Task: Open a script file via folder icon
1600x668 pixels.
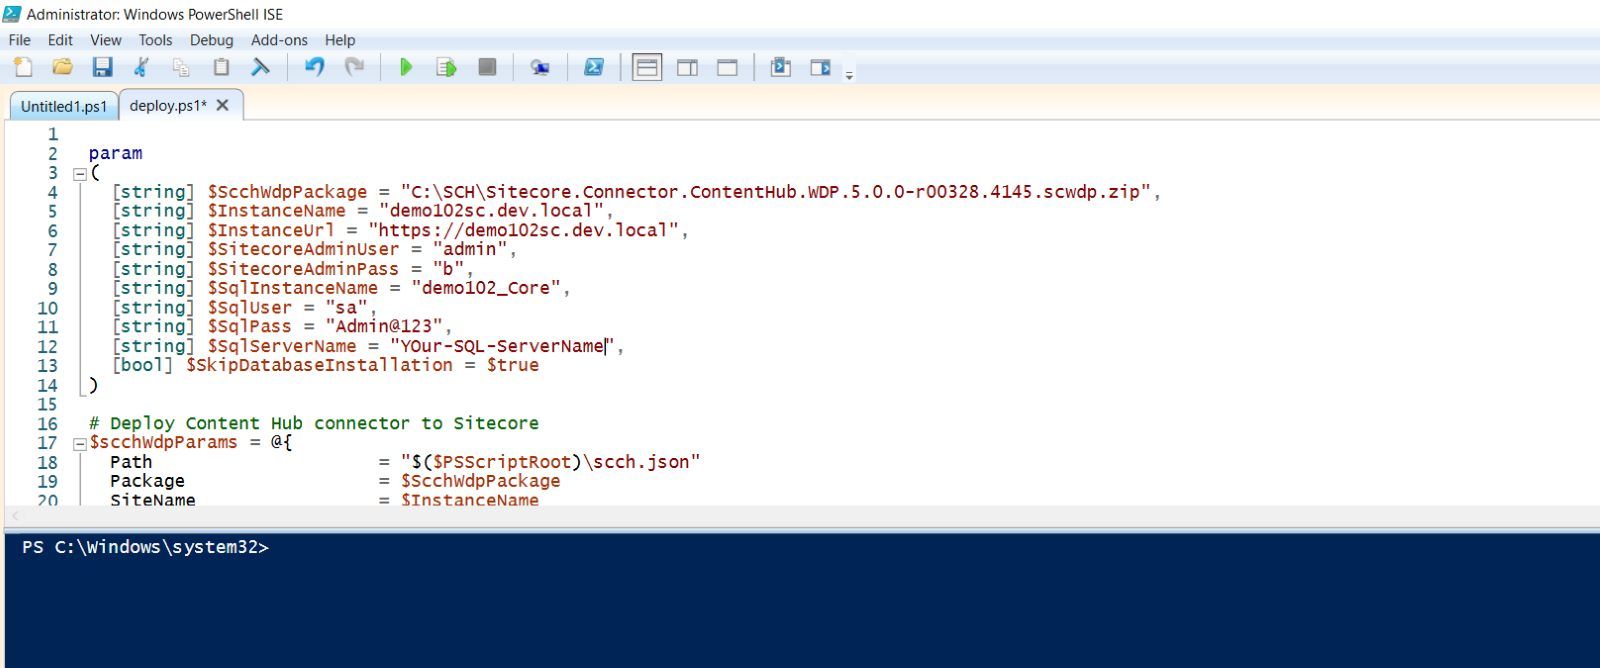Action: (x=62, y=67)
